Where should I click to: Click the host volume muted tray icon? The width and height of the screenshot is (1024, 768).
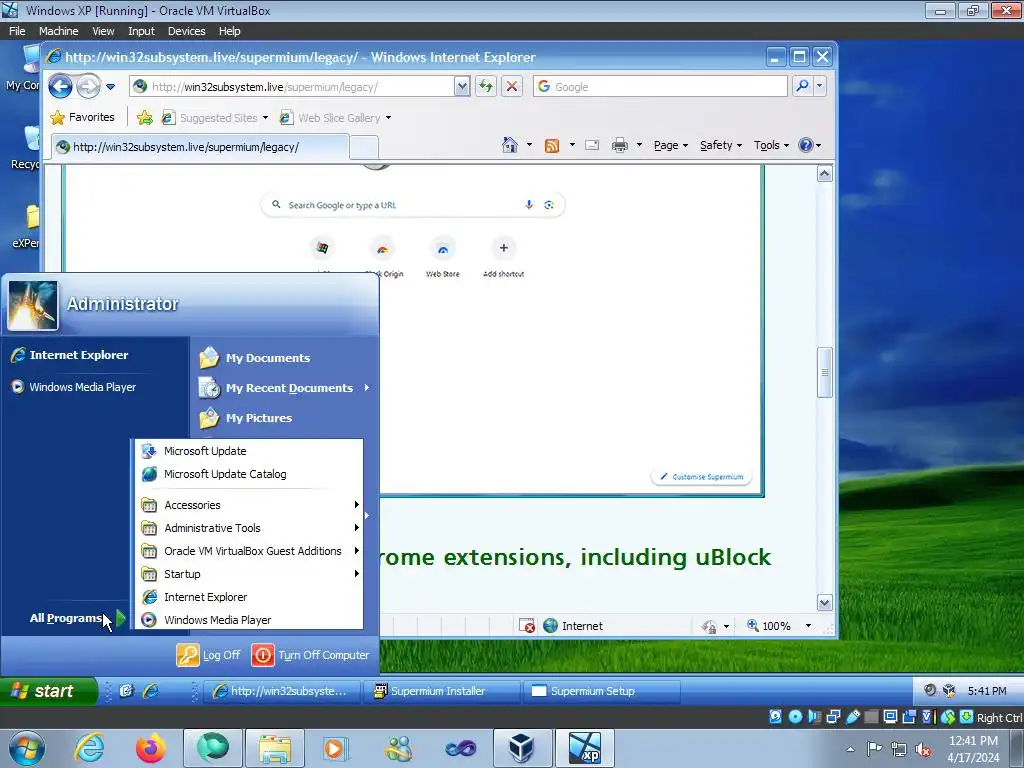923,749
